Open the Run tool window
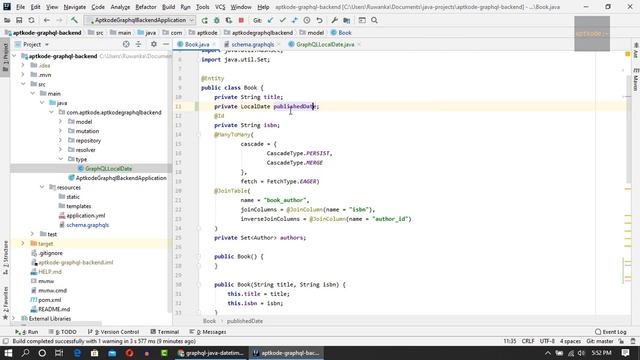 point(26,332)
